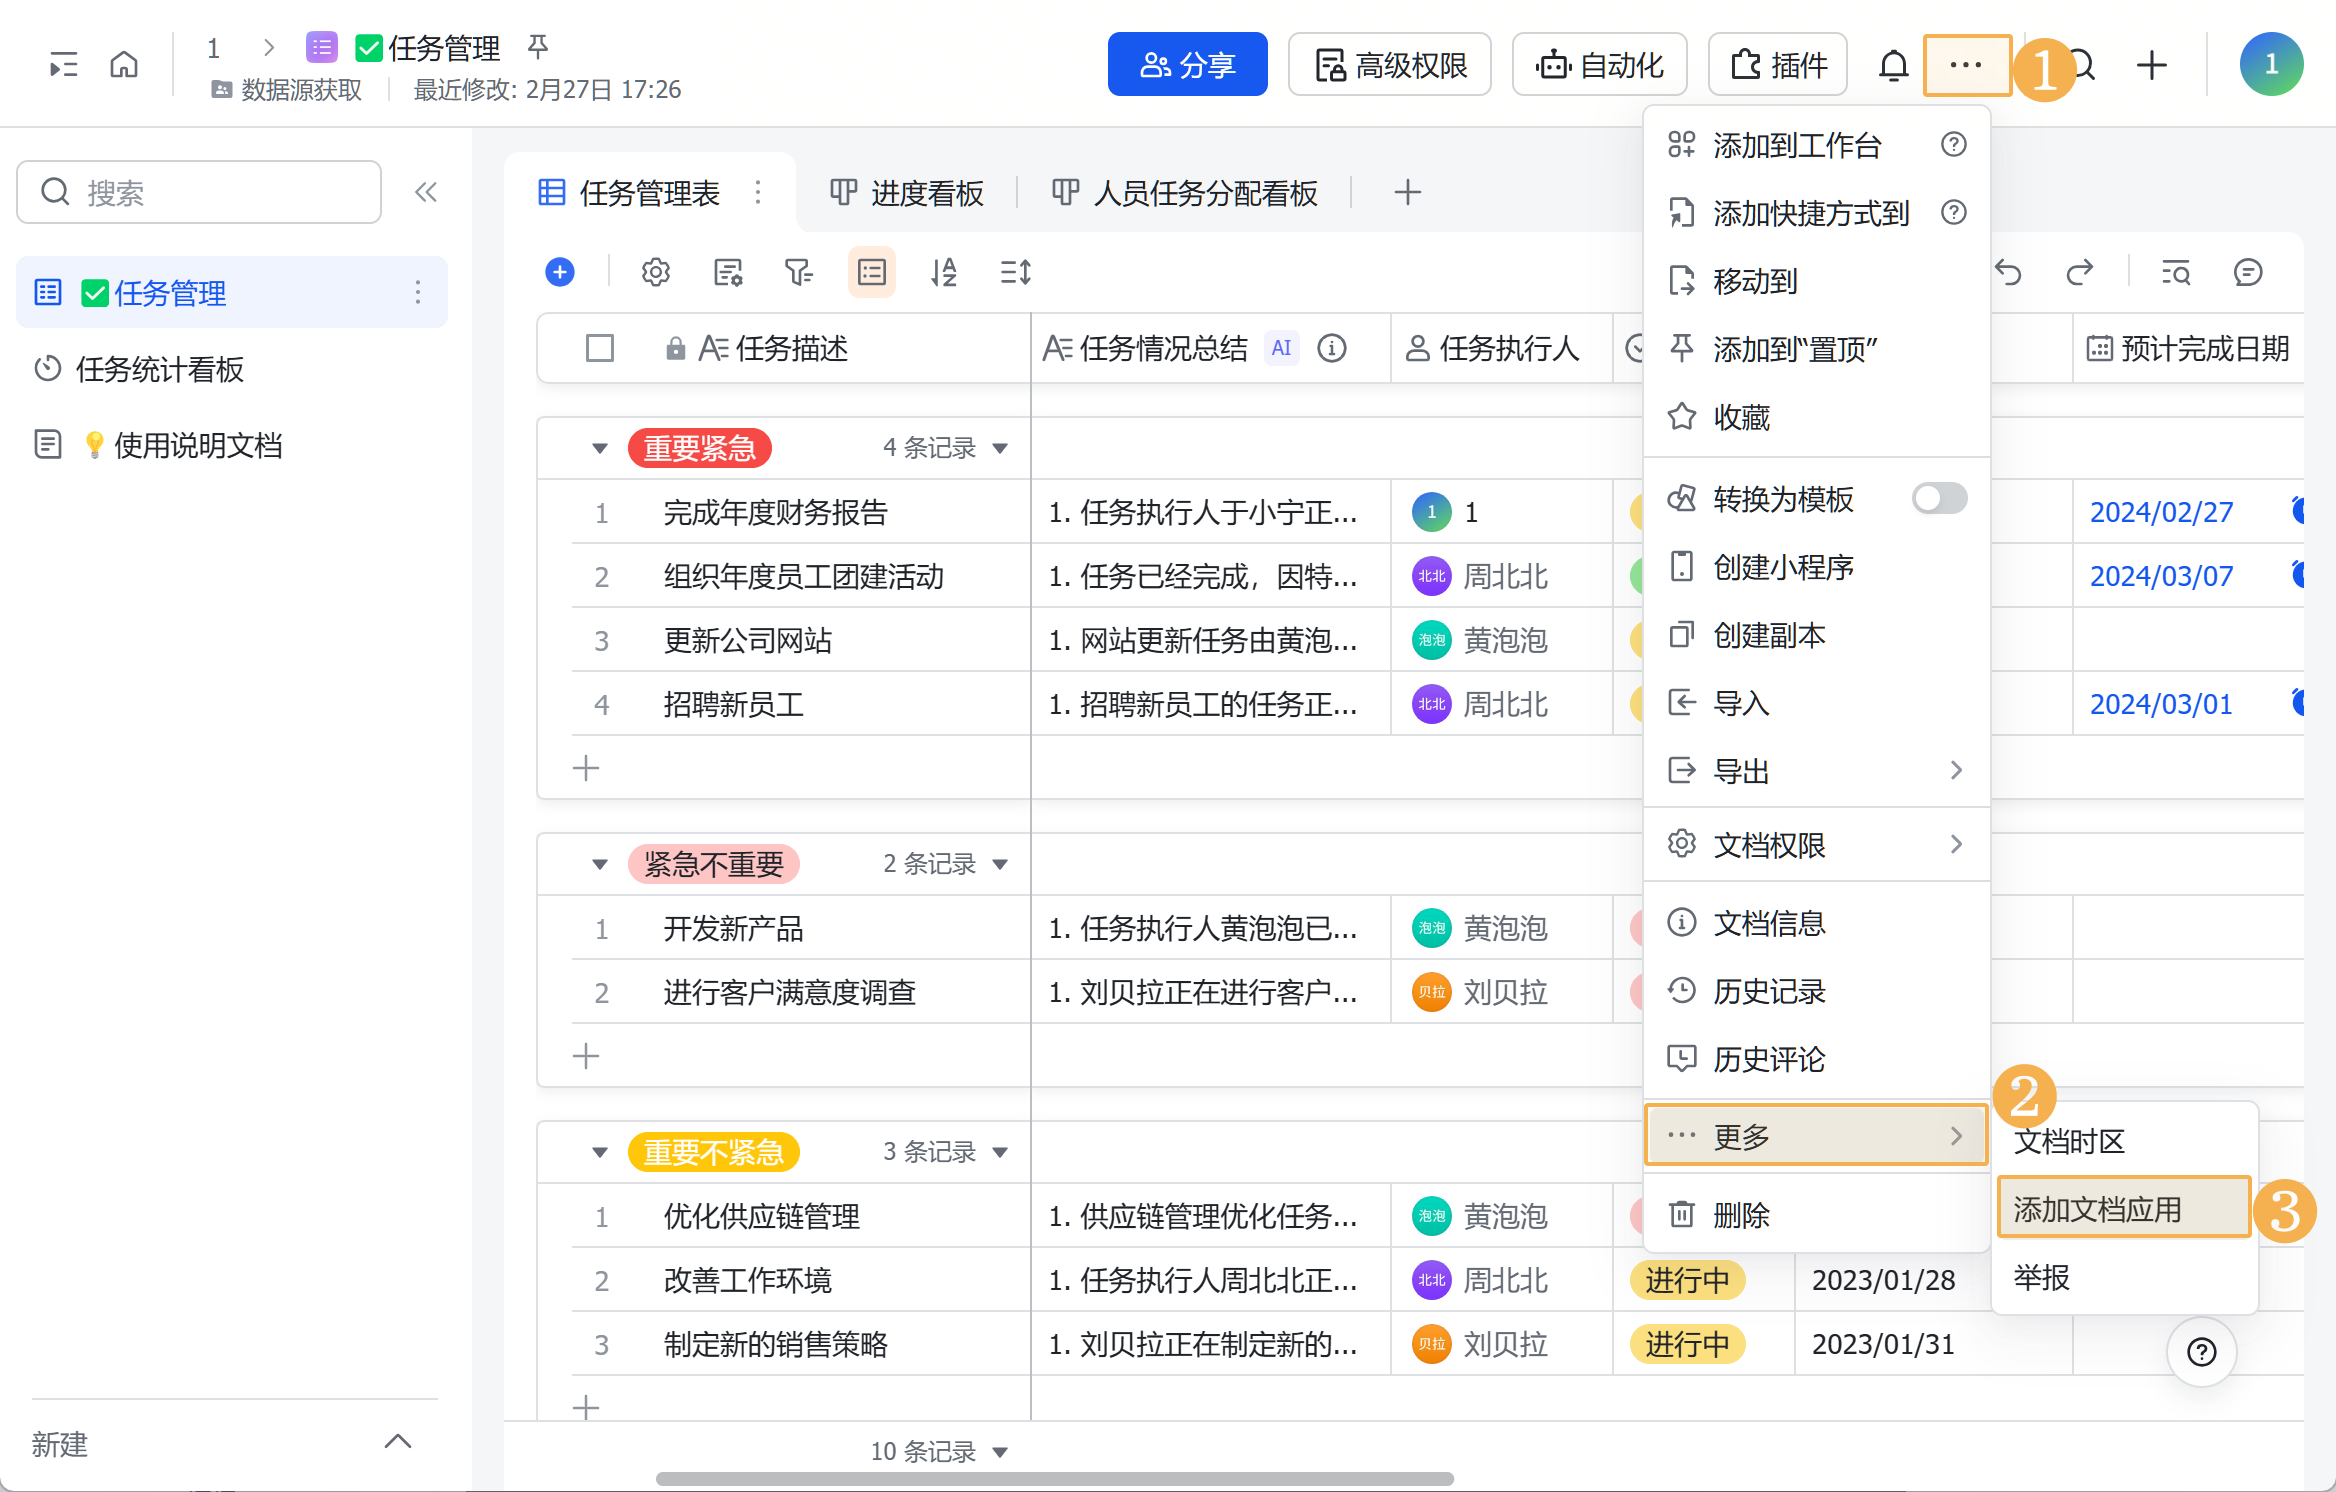Open the 自动化 button

click(x=1599, y=64)
